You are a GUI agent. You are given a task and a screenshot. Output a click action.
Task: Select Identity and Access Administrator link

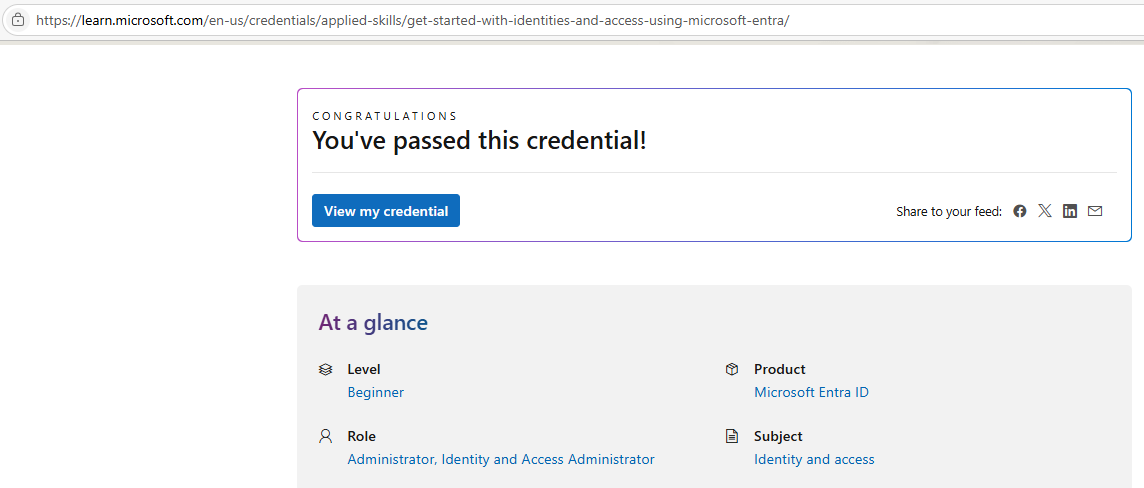point(548,460)
